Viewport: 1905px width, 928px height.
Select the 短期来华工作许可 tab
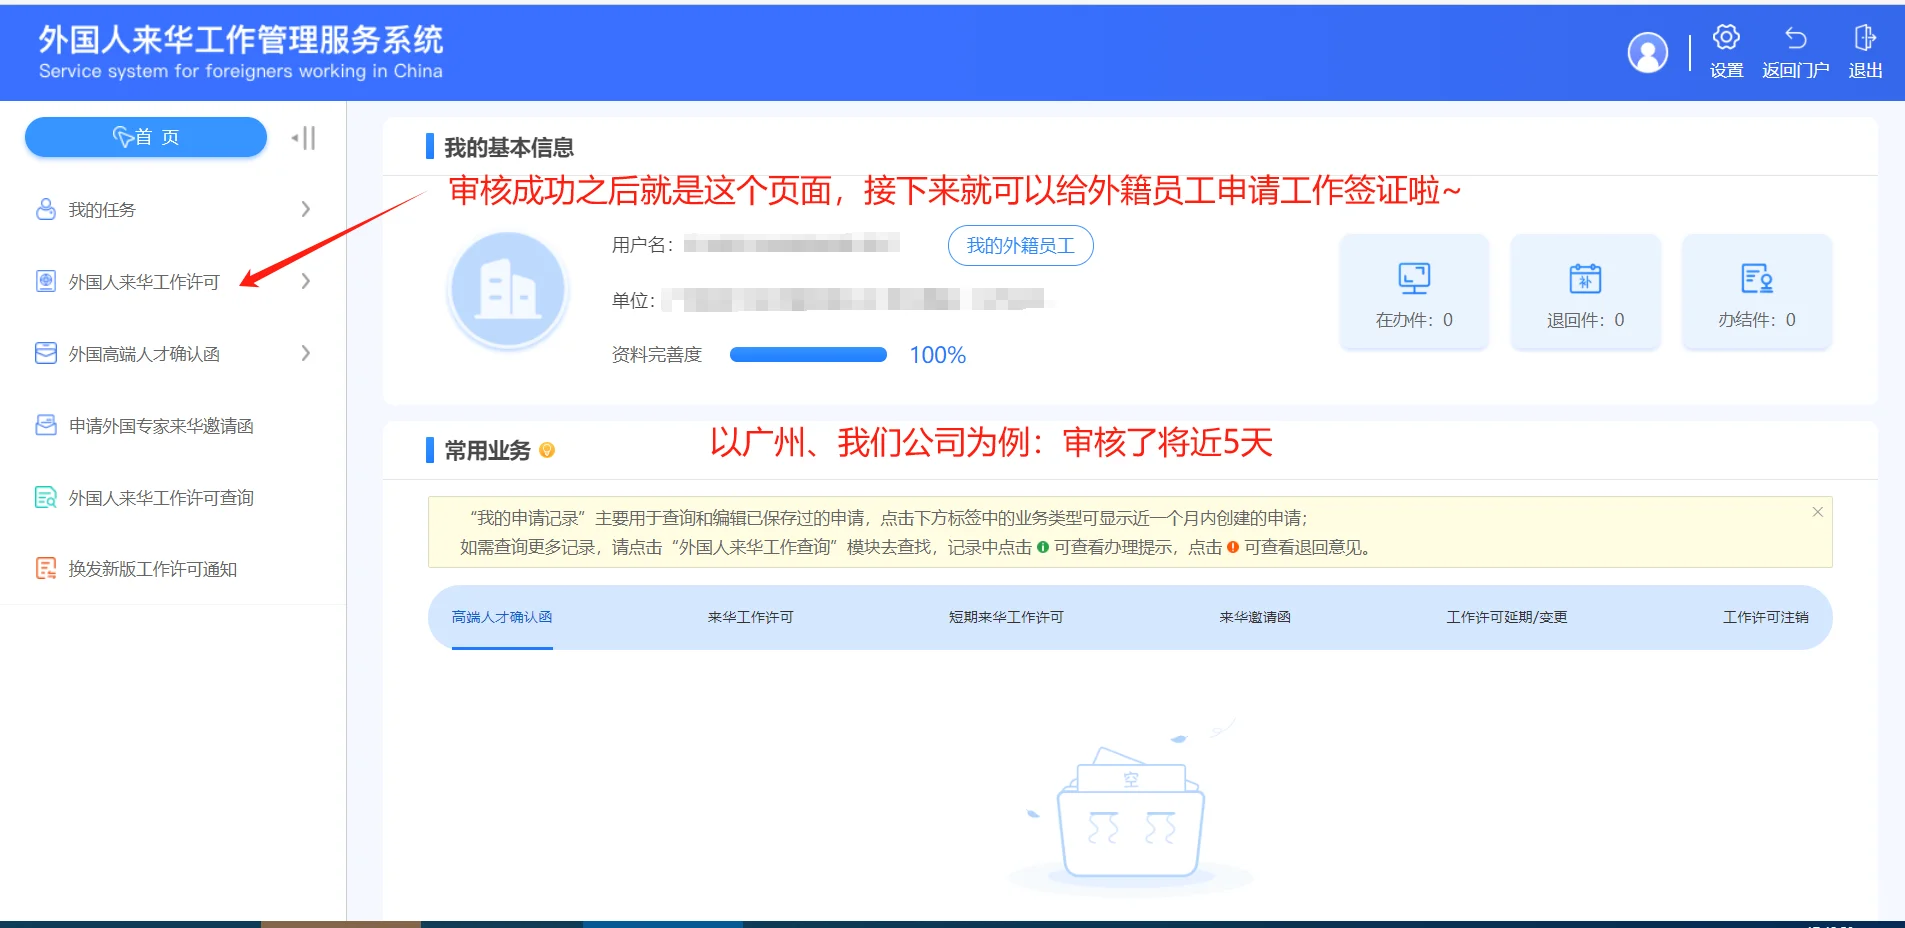click(1006, 617)
